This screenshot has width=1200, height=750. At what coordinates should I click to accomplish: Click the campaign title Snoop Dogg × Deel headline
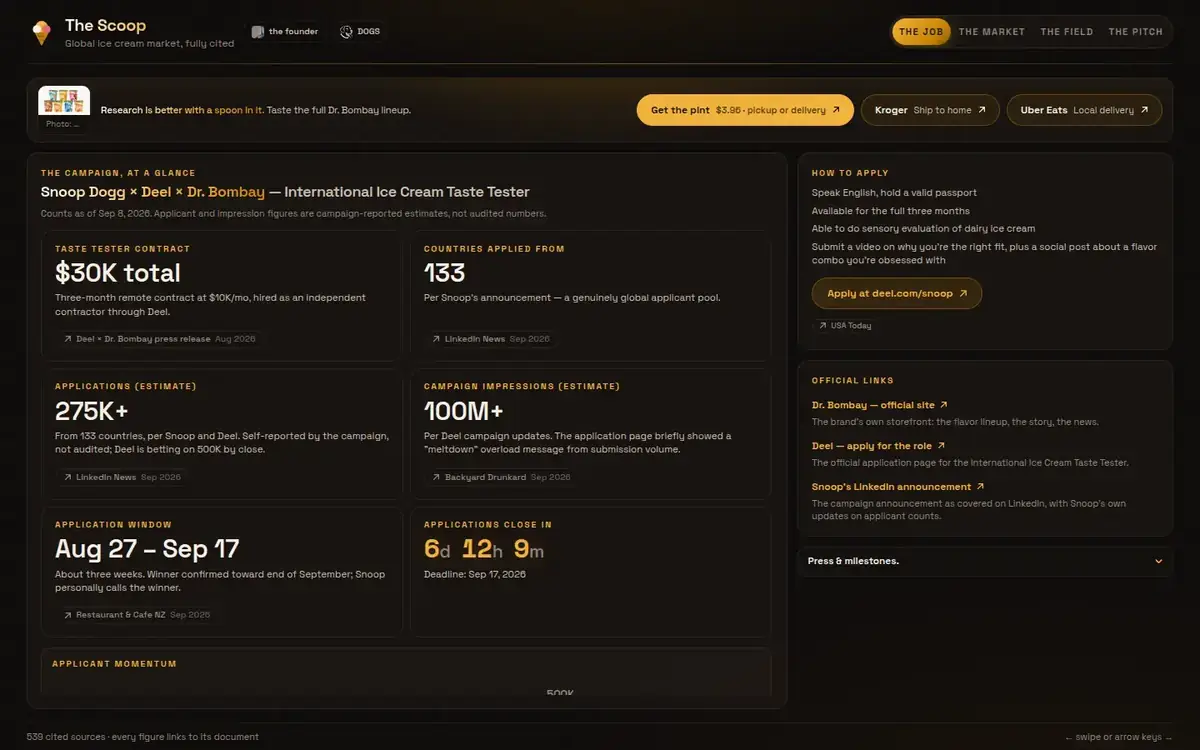(285, 192)
